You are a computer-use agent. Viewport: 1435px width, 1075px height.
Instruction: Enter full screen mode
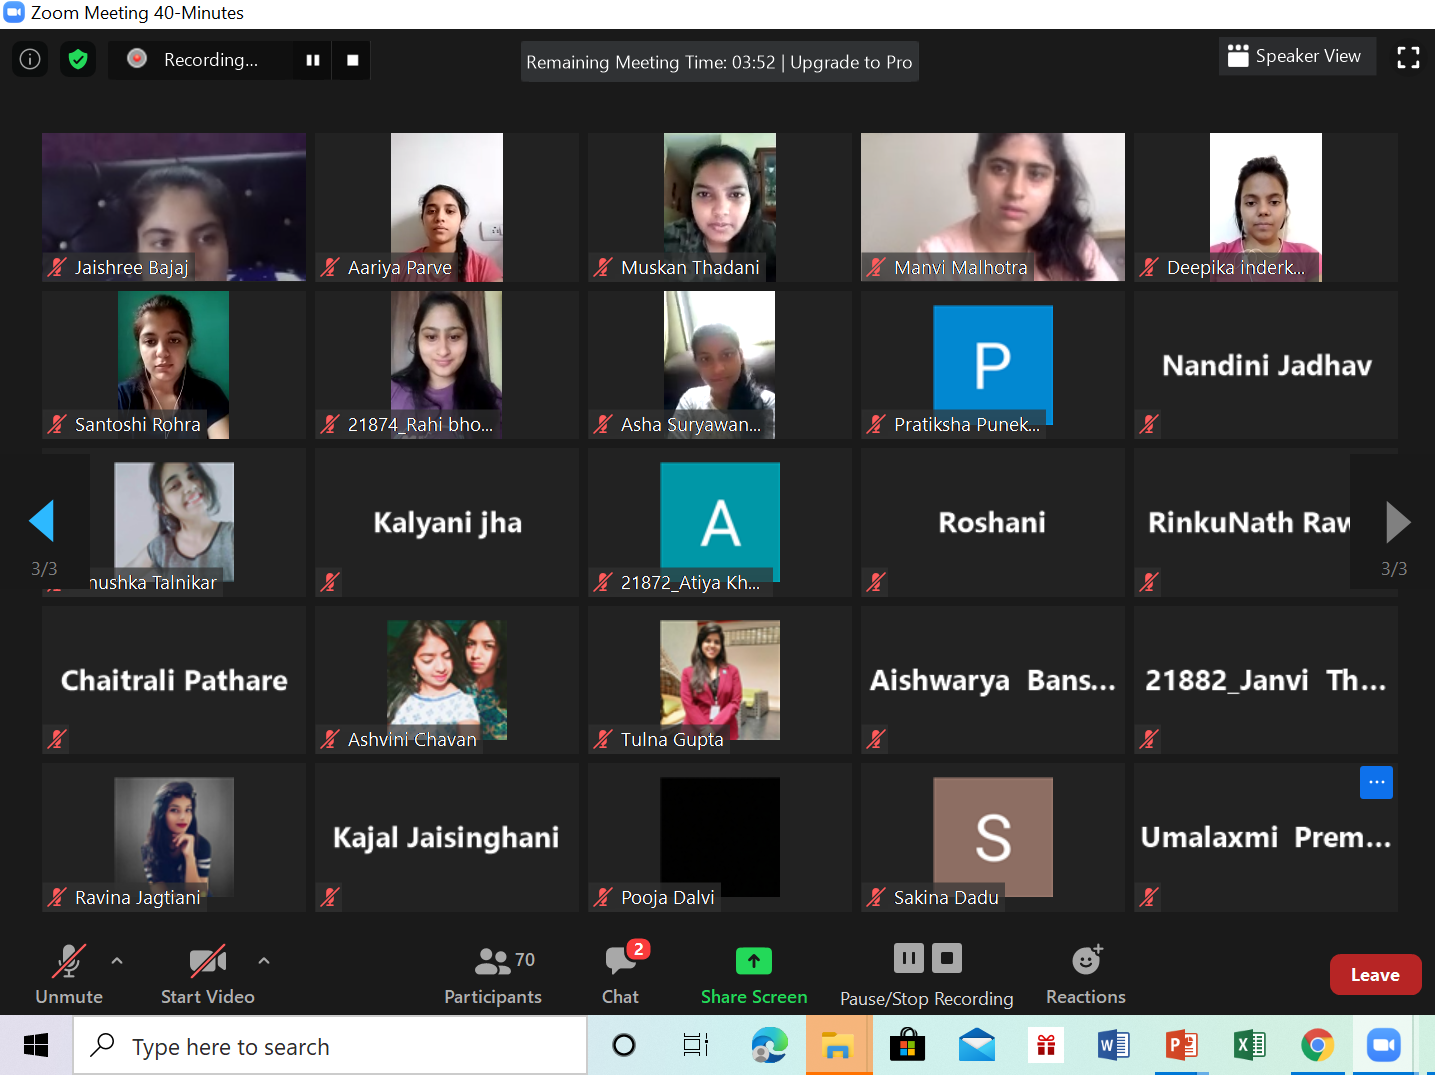pyautogui.click(x=1408, y=58)
